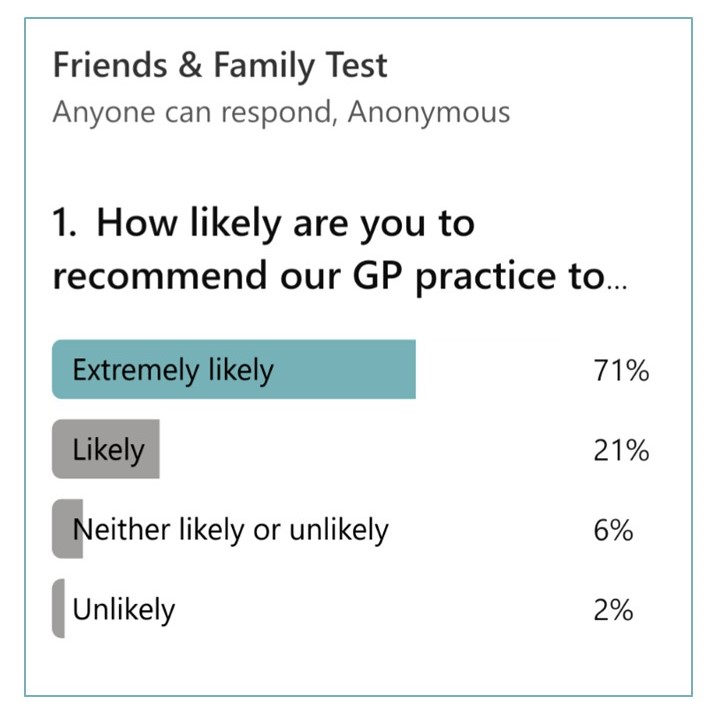Screen dimensions: 713x717
Task: Click the question number 1.
Action: 64,223
